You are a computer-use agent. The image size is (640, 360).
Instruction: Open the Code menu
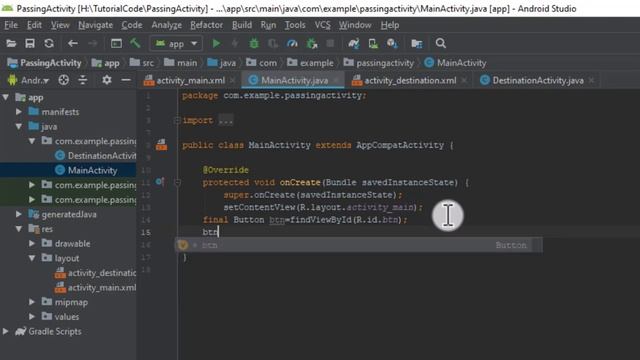tap(132, 25)
